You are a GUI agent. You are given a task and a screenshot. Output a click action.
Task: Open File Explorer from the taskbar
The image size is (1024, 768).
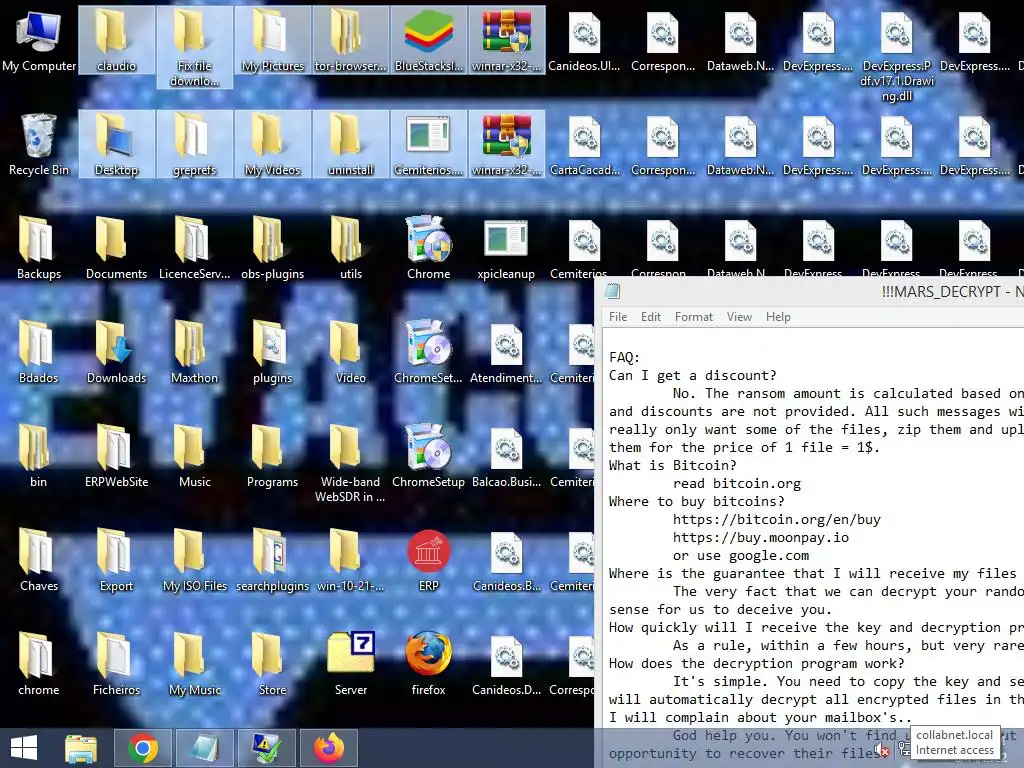tap(81, 748)
